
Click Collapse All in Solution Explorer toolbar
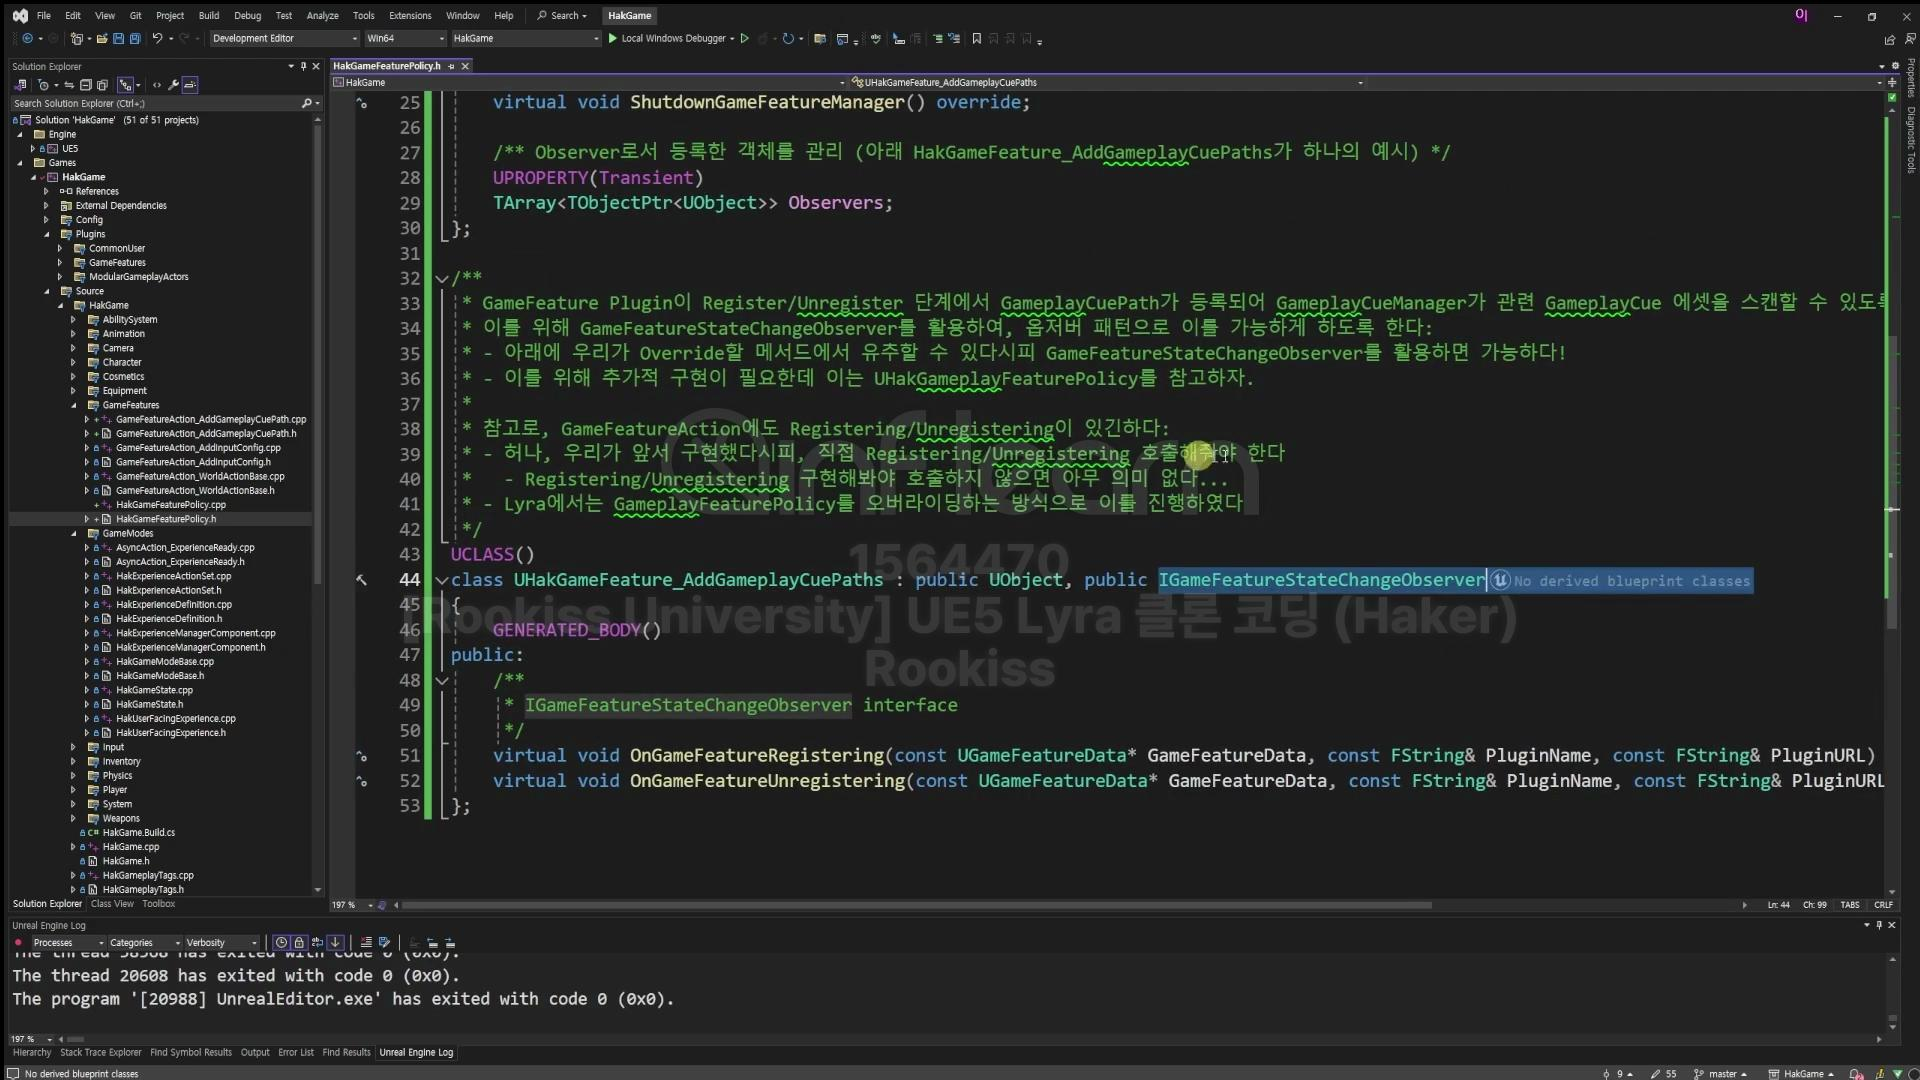point(86,85)
